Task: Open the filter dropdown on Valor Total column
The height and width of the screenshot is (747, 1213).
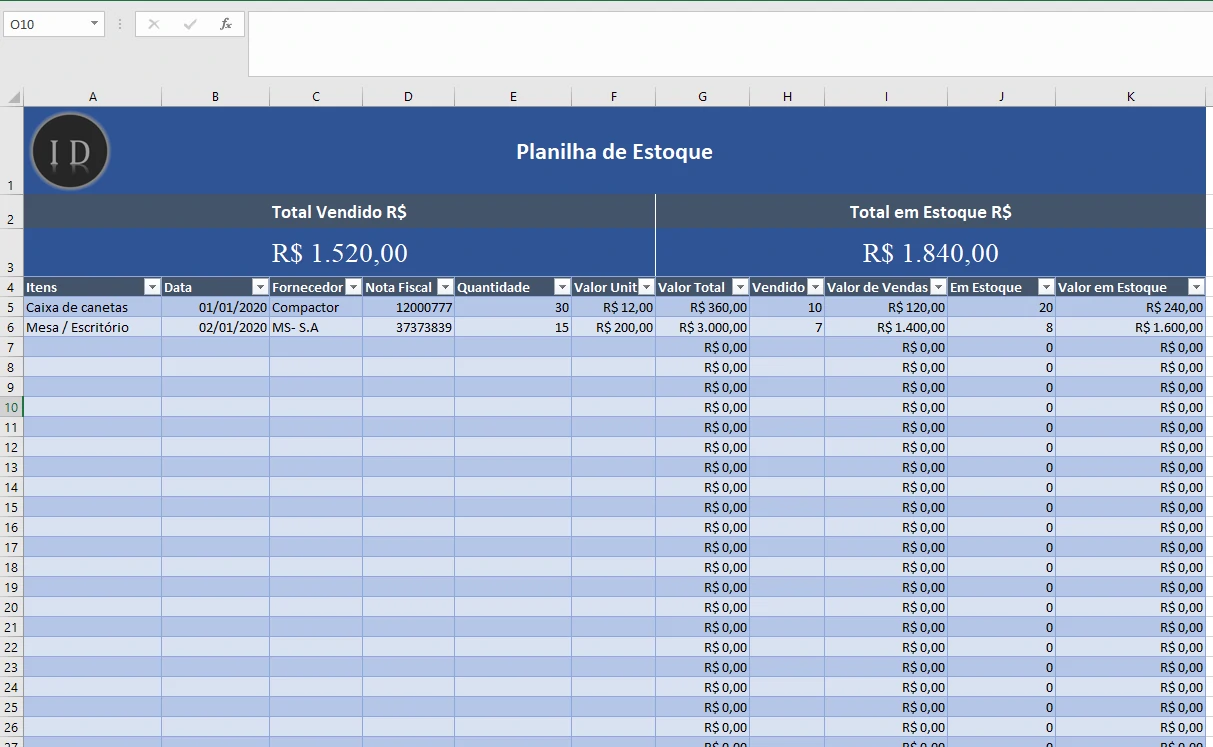Action: 739,287
